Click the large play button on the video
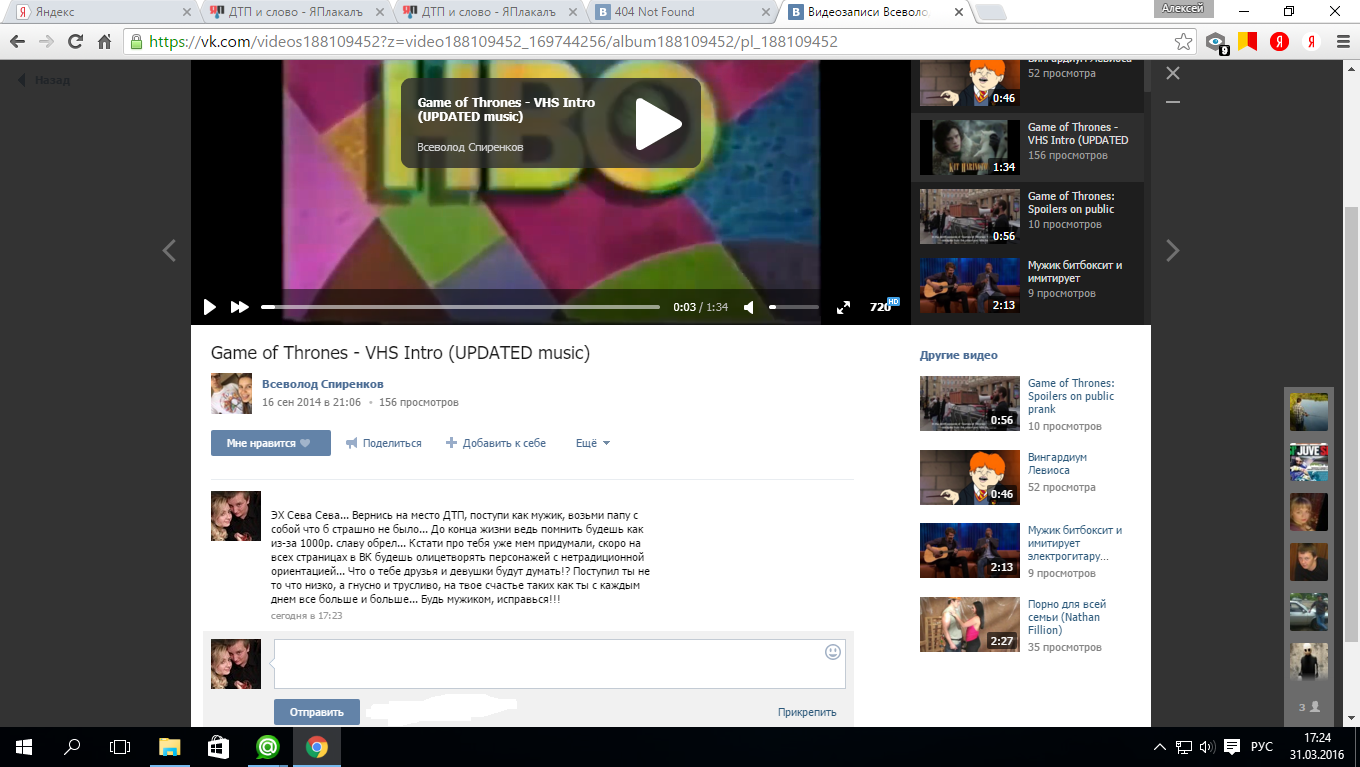Screen dimensions: 1360x767 658,123
